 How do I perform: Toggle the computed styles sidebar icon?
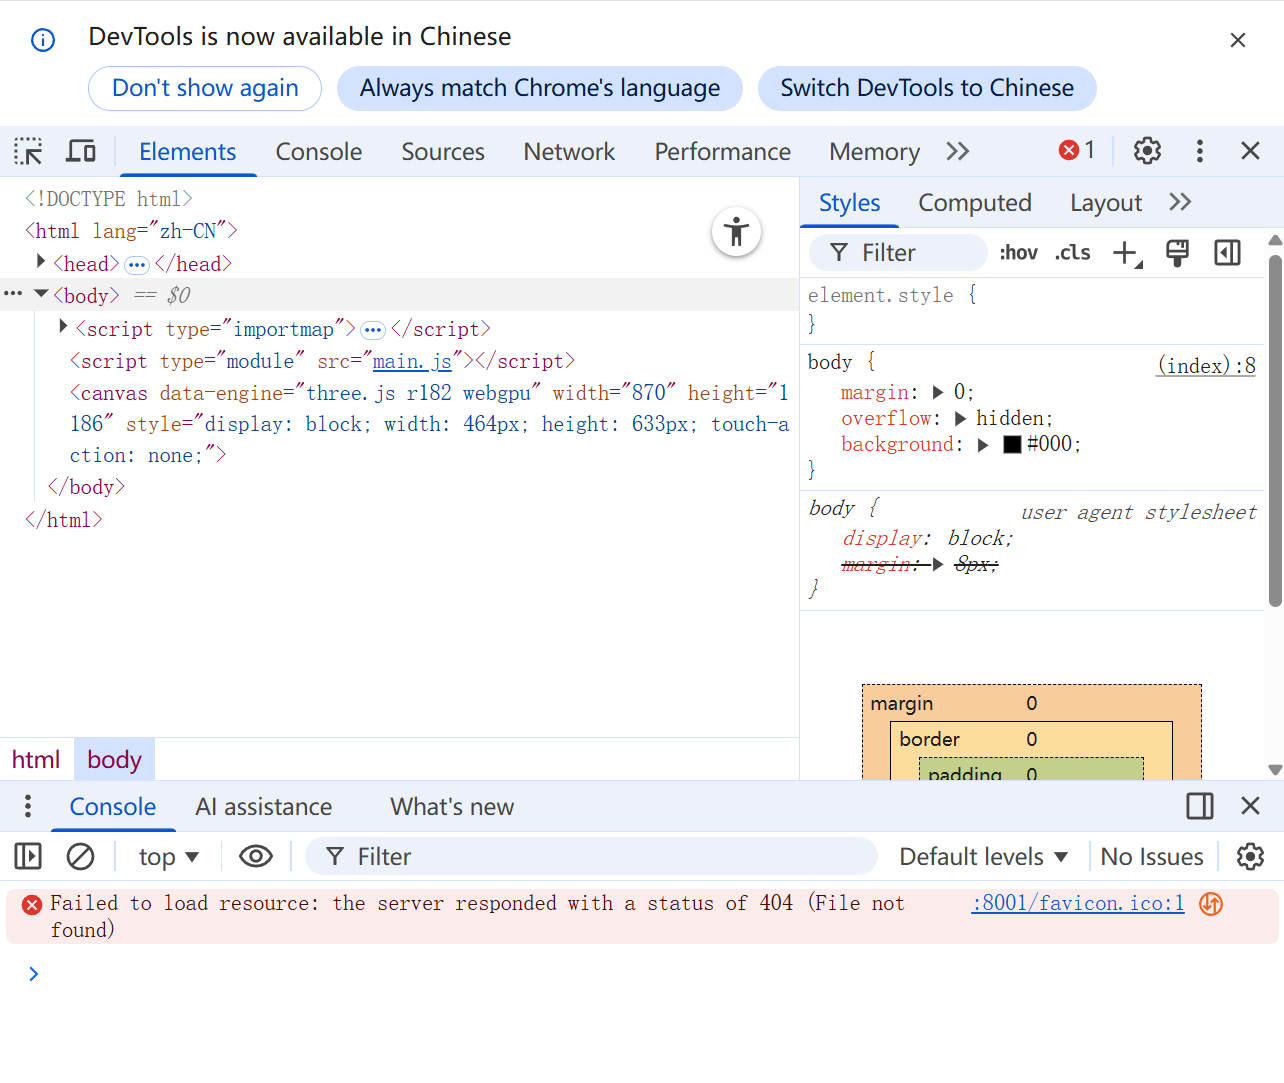click(x=1227, y=253)
